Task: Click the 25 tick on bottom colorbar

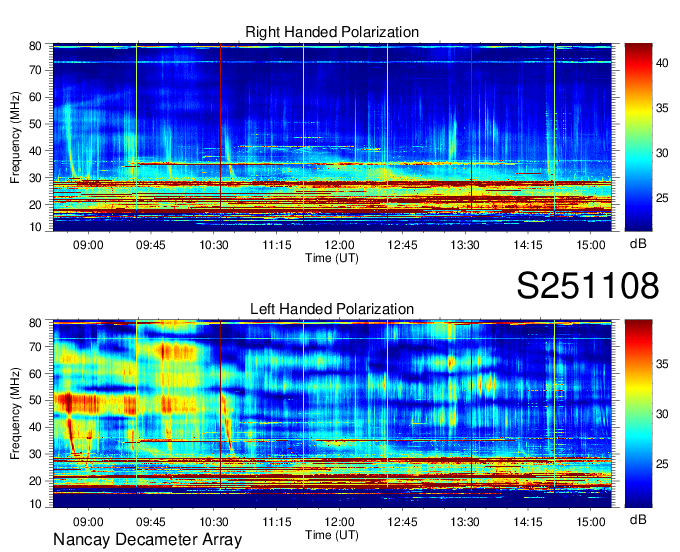Action: [x=663, y=465]
